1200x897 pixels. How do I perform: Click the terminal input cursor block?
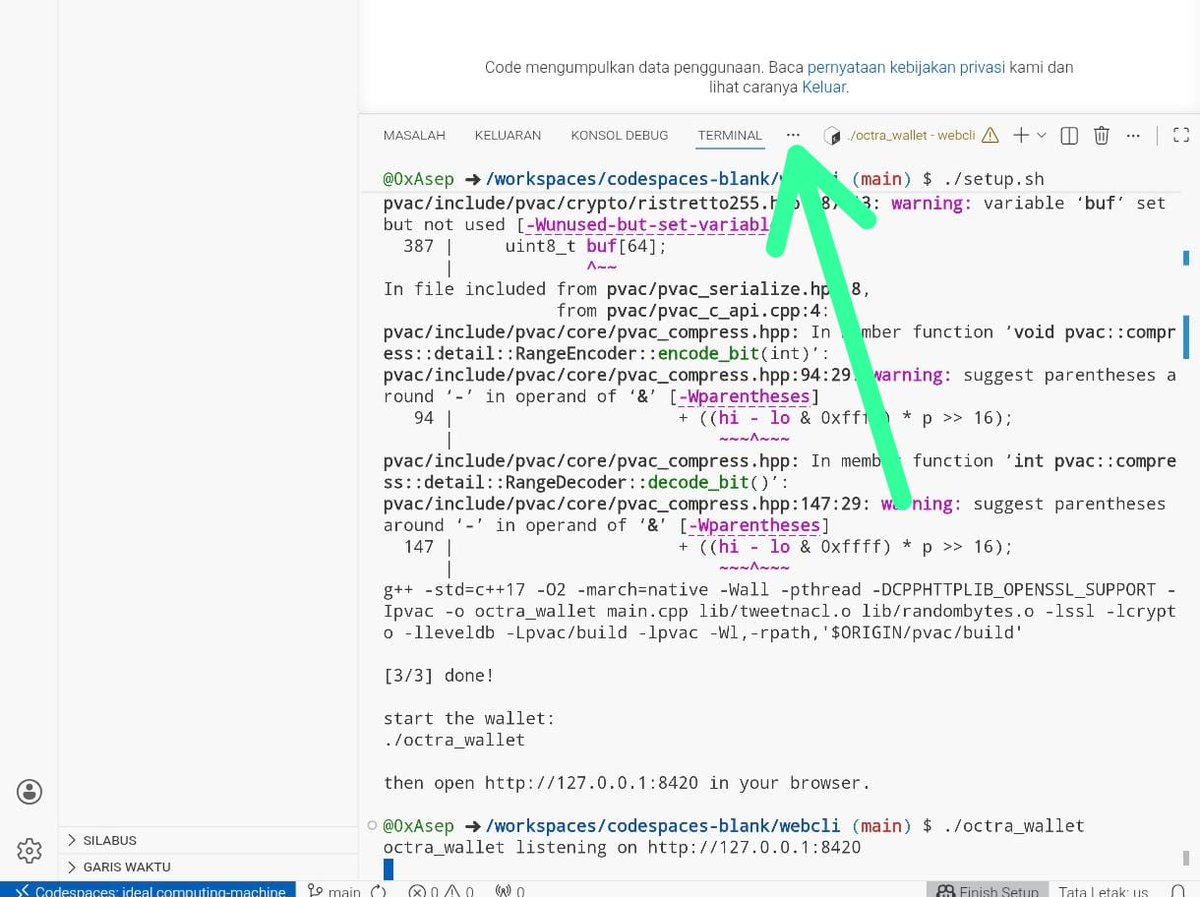click(388, 869)
